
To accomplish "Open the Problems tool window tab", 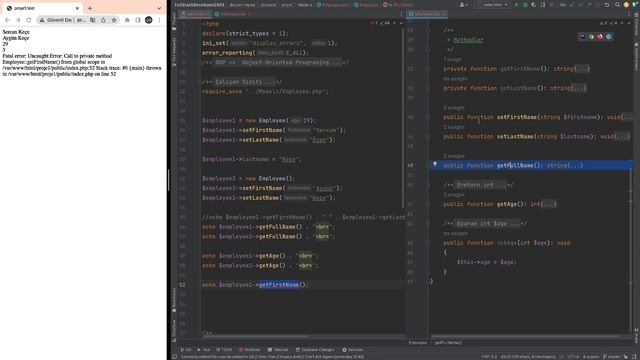I will [249, 350].
